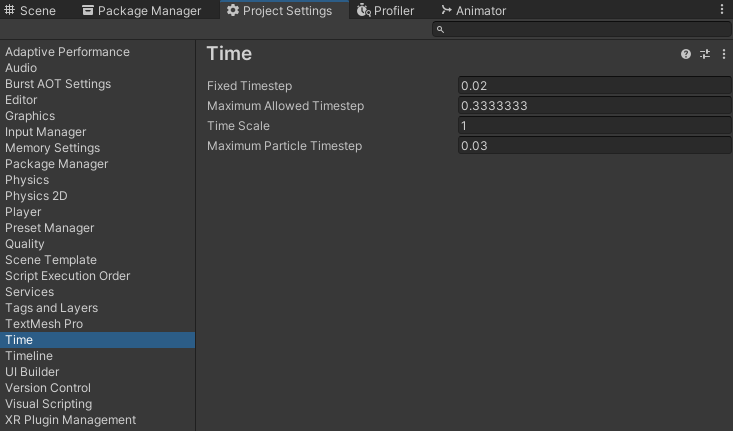Click the settings search box
This screenshot has width=733, height=431.
585,30
